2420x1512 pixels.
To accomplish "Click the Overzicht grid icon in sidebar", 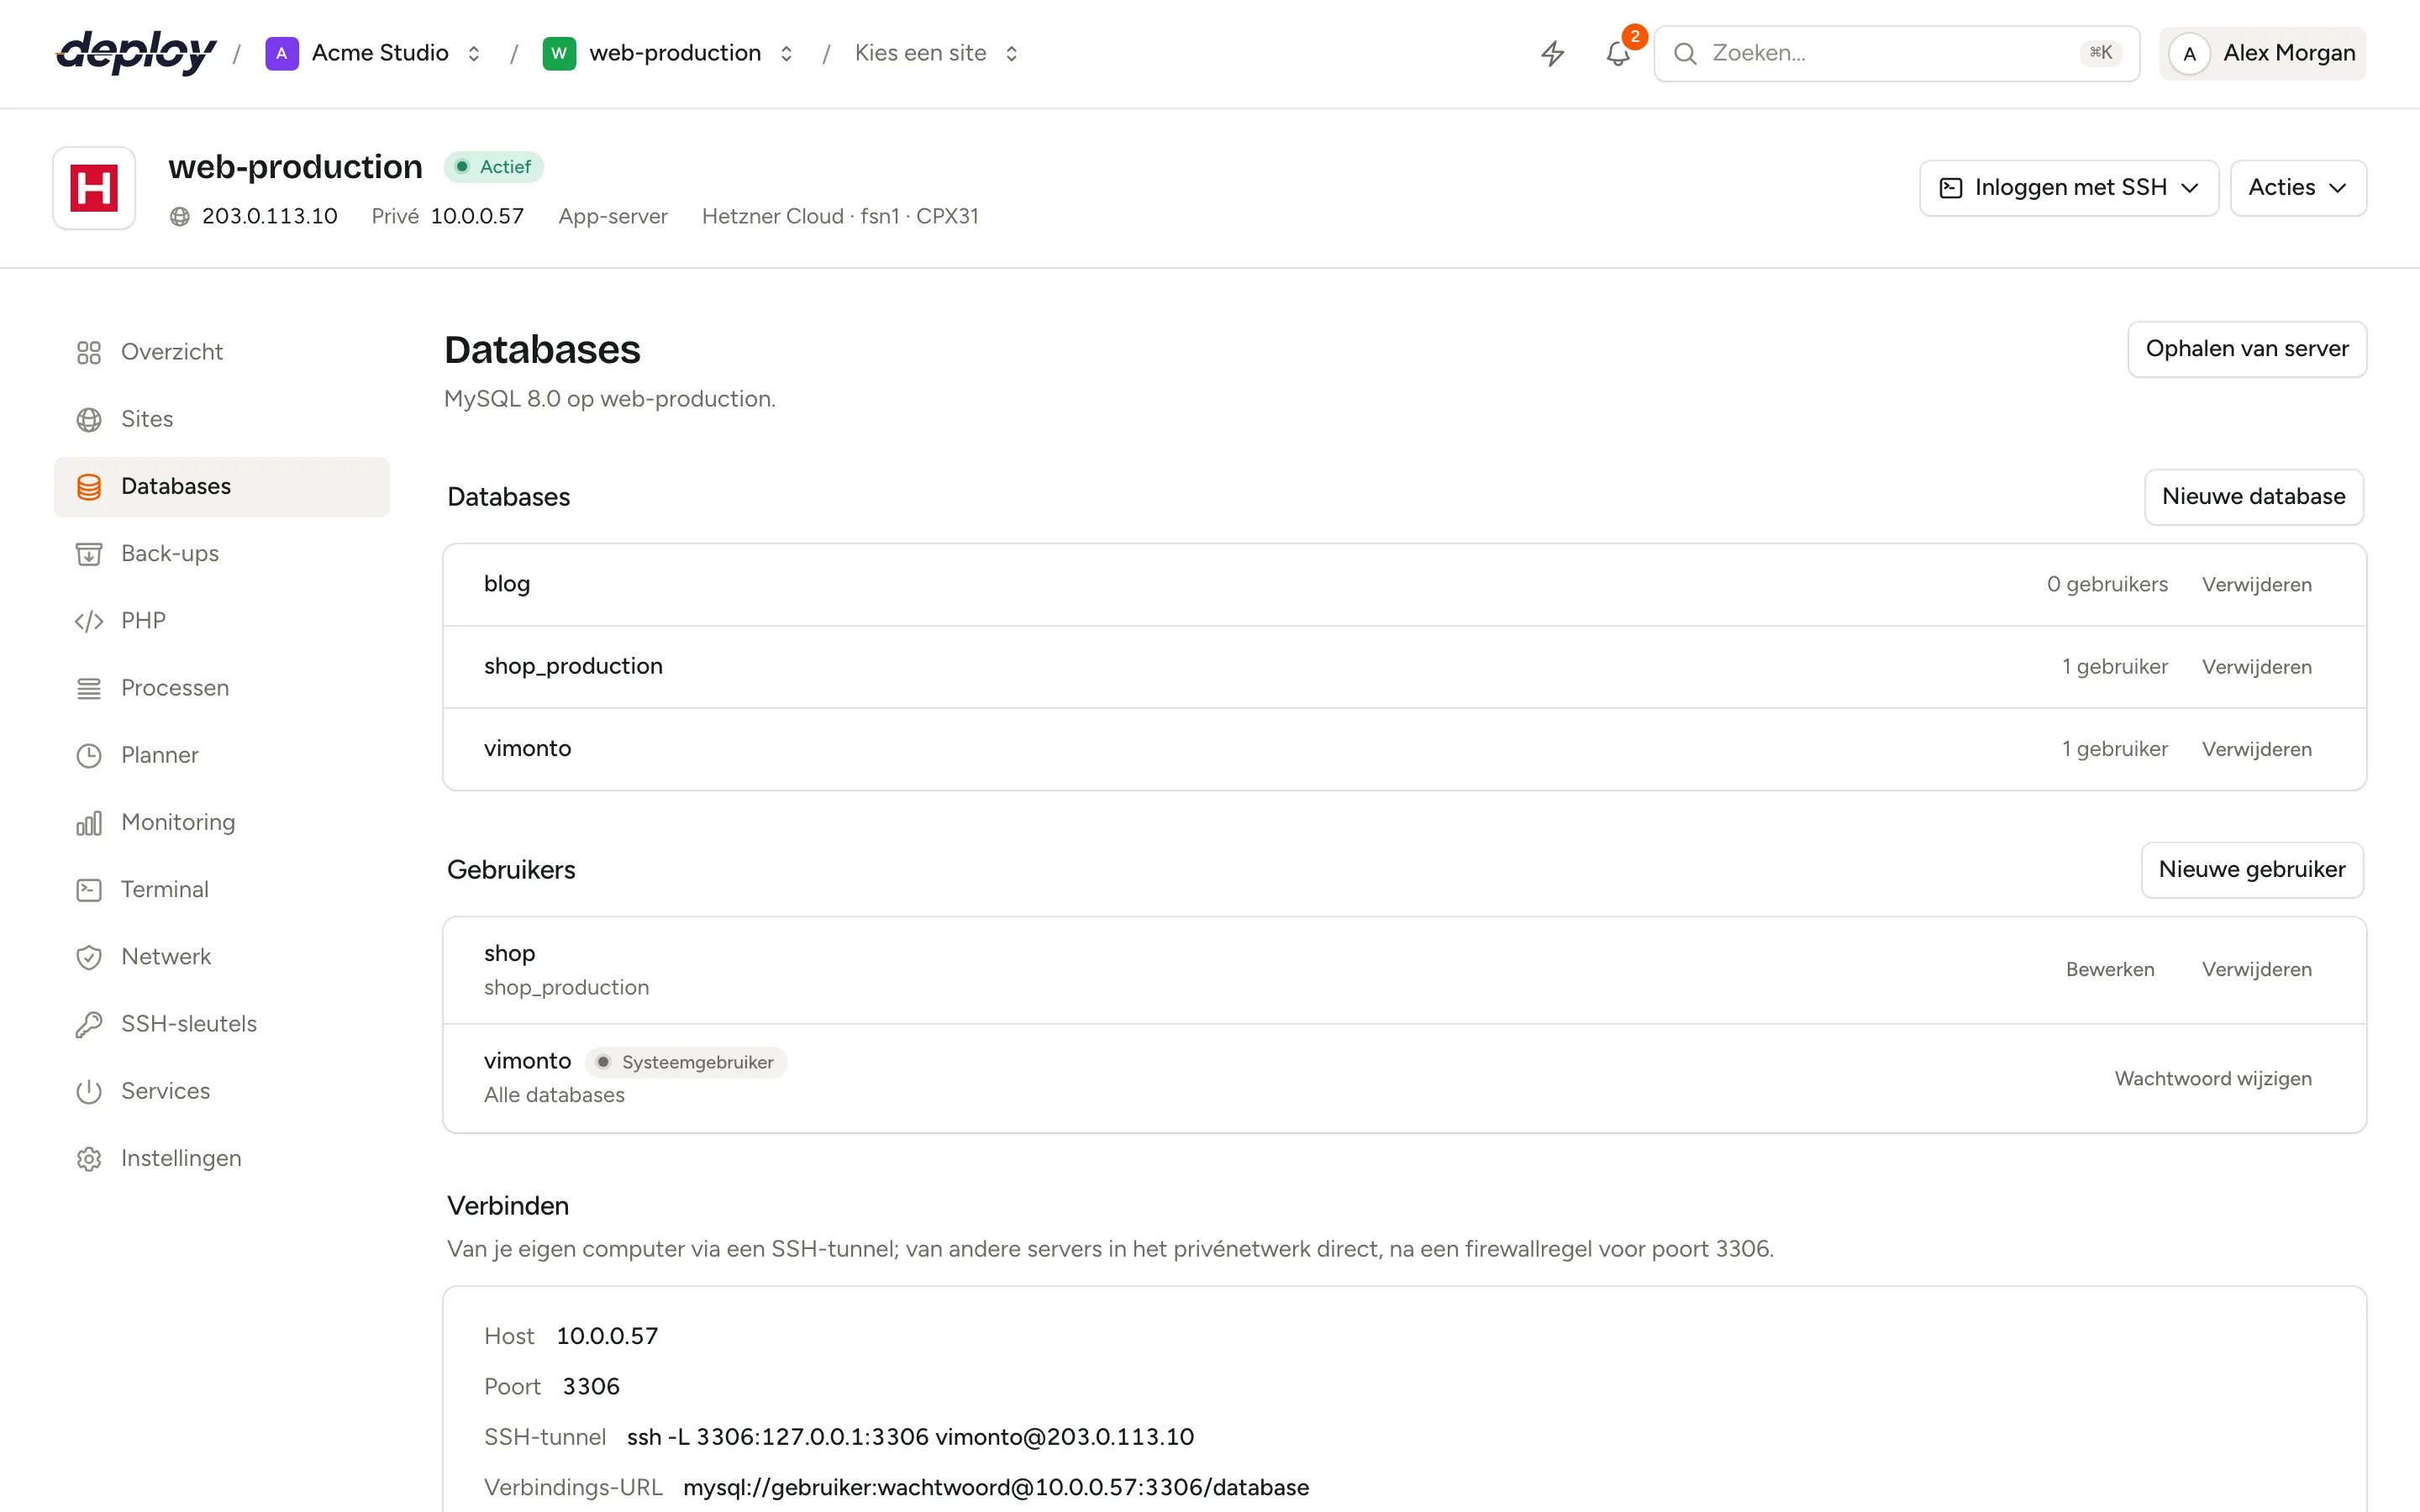I will coord(89,352).
